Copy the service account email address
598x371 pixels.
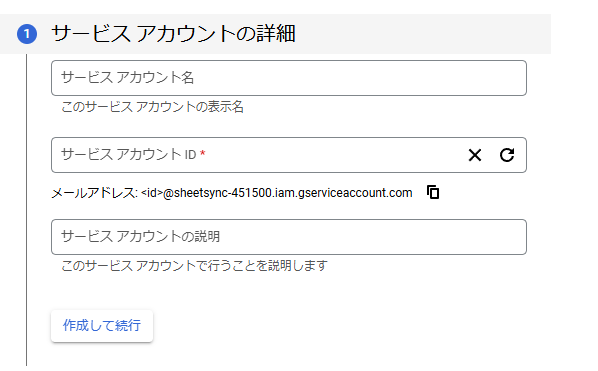pos(433,192)
